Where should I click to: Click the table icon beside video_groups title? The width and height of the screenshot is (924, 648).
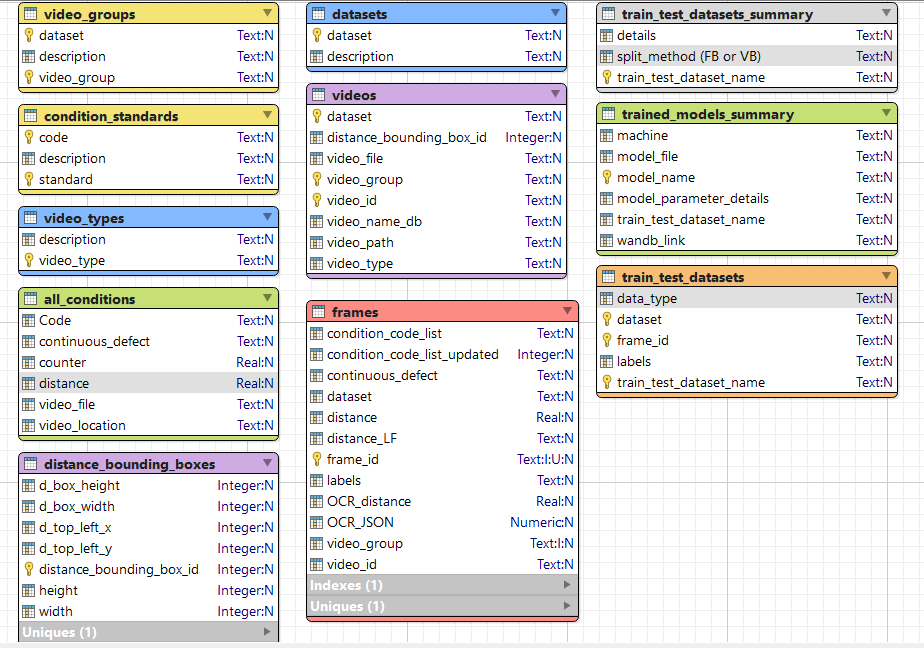click(31, 14)
